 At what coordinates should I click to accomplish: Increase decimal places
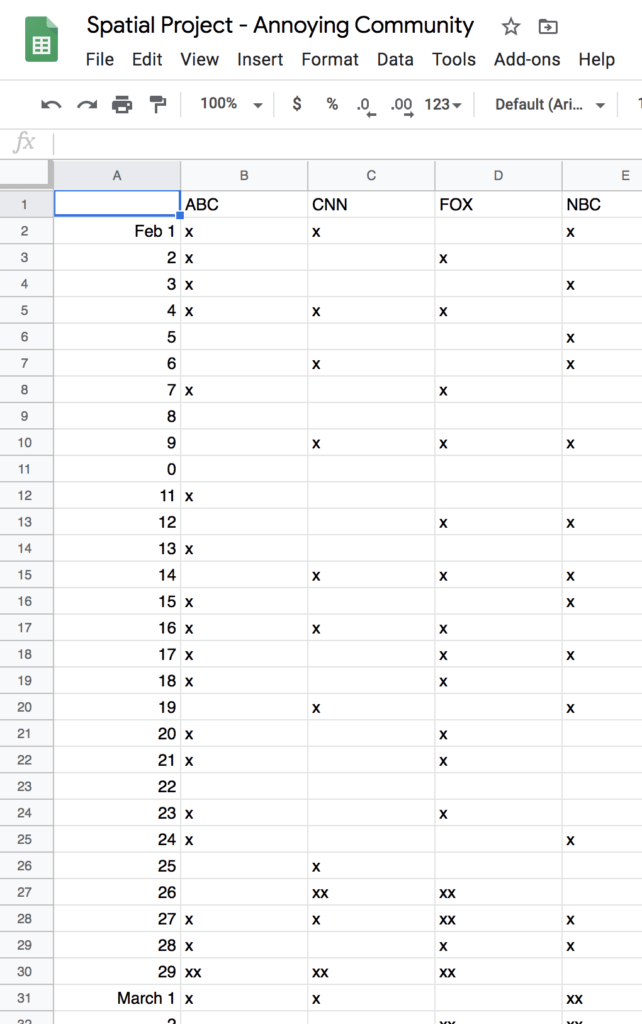tap(402, 106)
